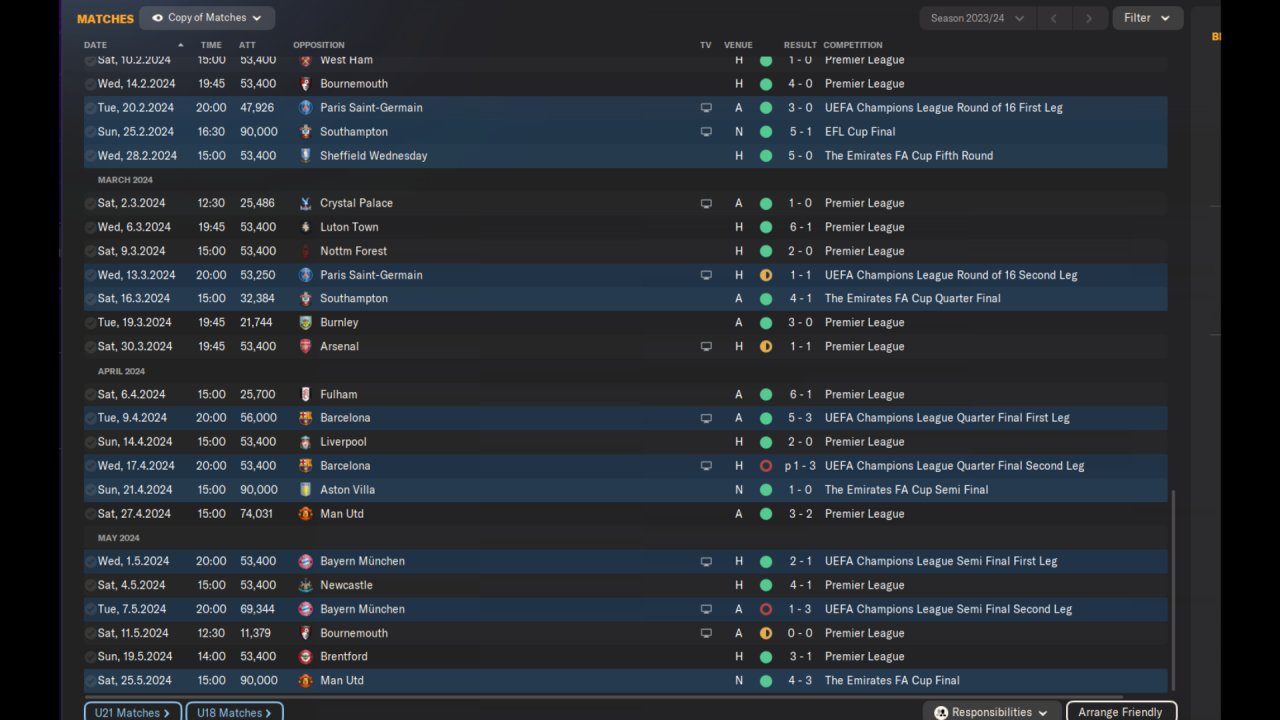Click the Arsenal club badge icon
The height and width of the screenshot is (720, 1280).
click(x=306, y=347)
